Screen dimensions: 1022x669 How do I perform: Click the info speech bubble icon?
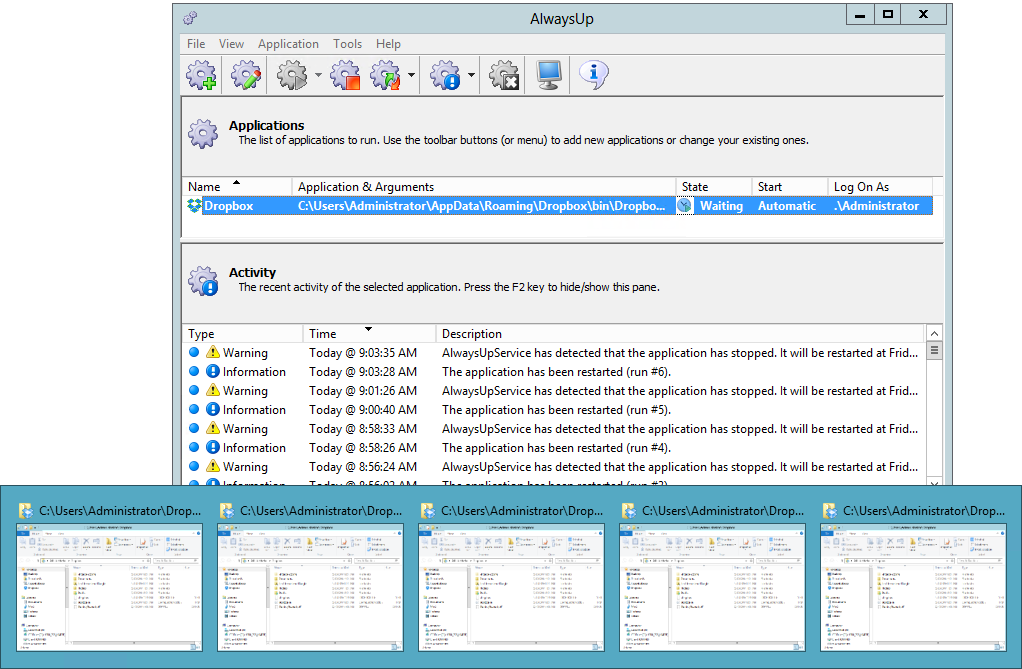coord(594,75)
